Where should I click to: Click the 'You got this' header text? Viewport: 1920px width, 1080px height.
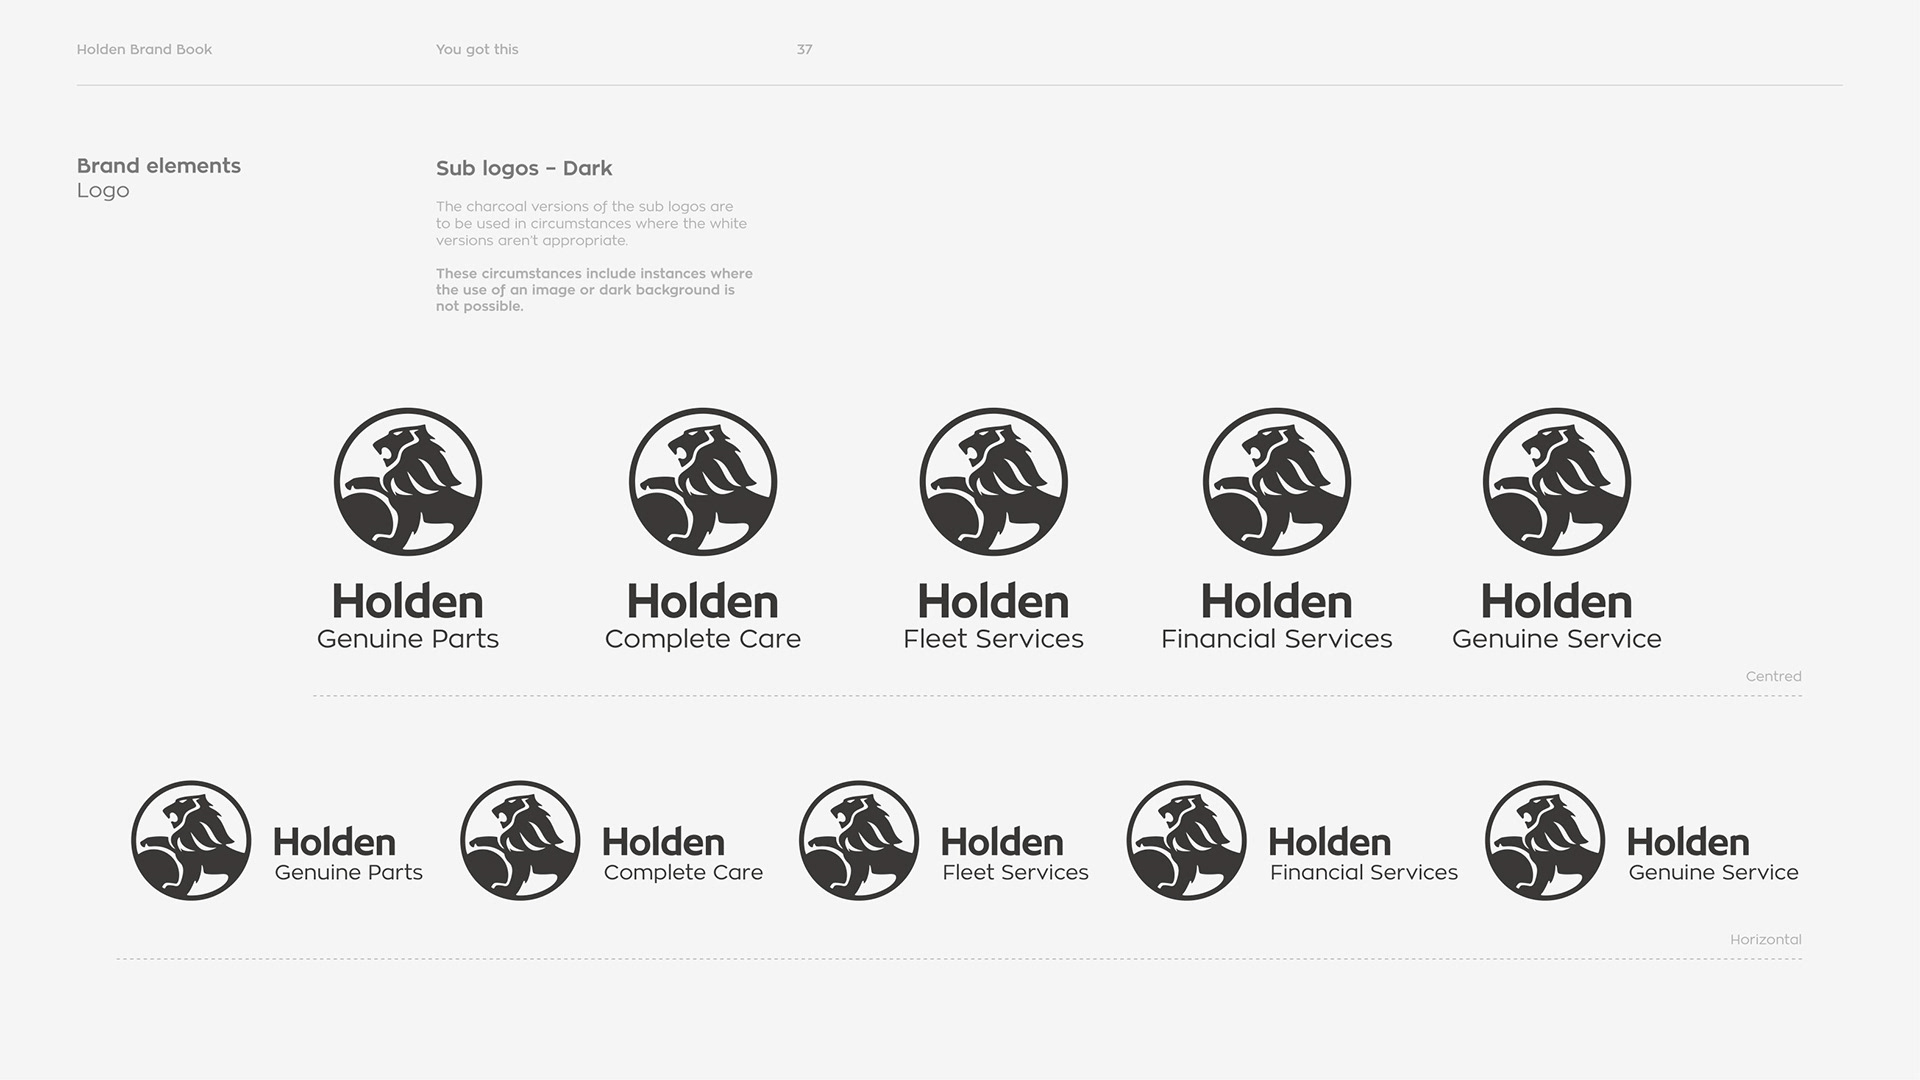point(477,49)
